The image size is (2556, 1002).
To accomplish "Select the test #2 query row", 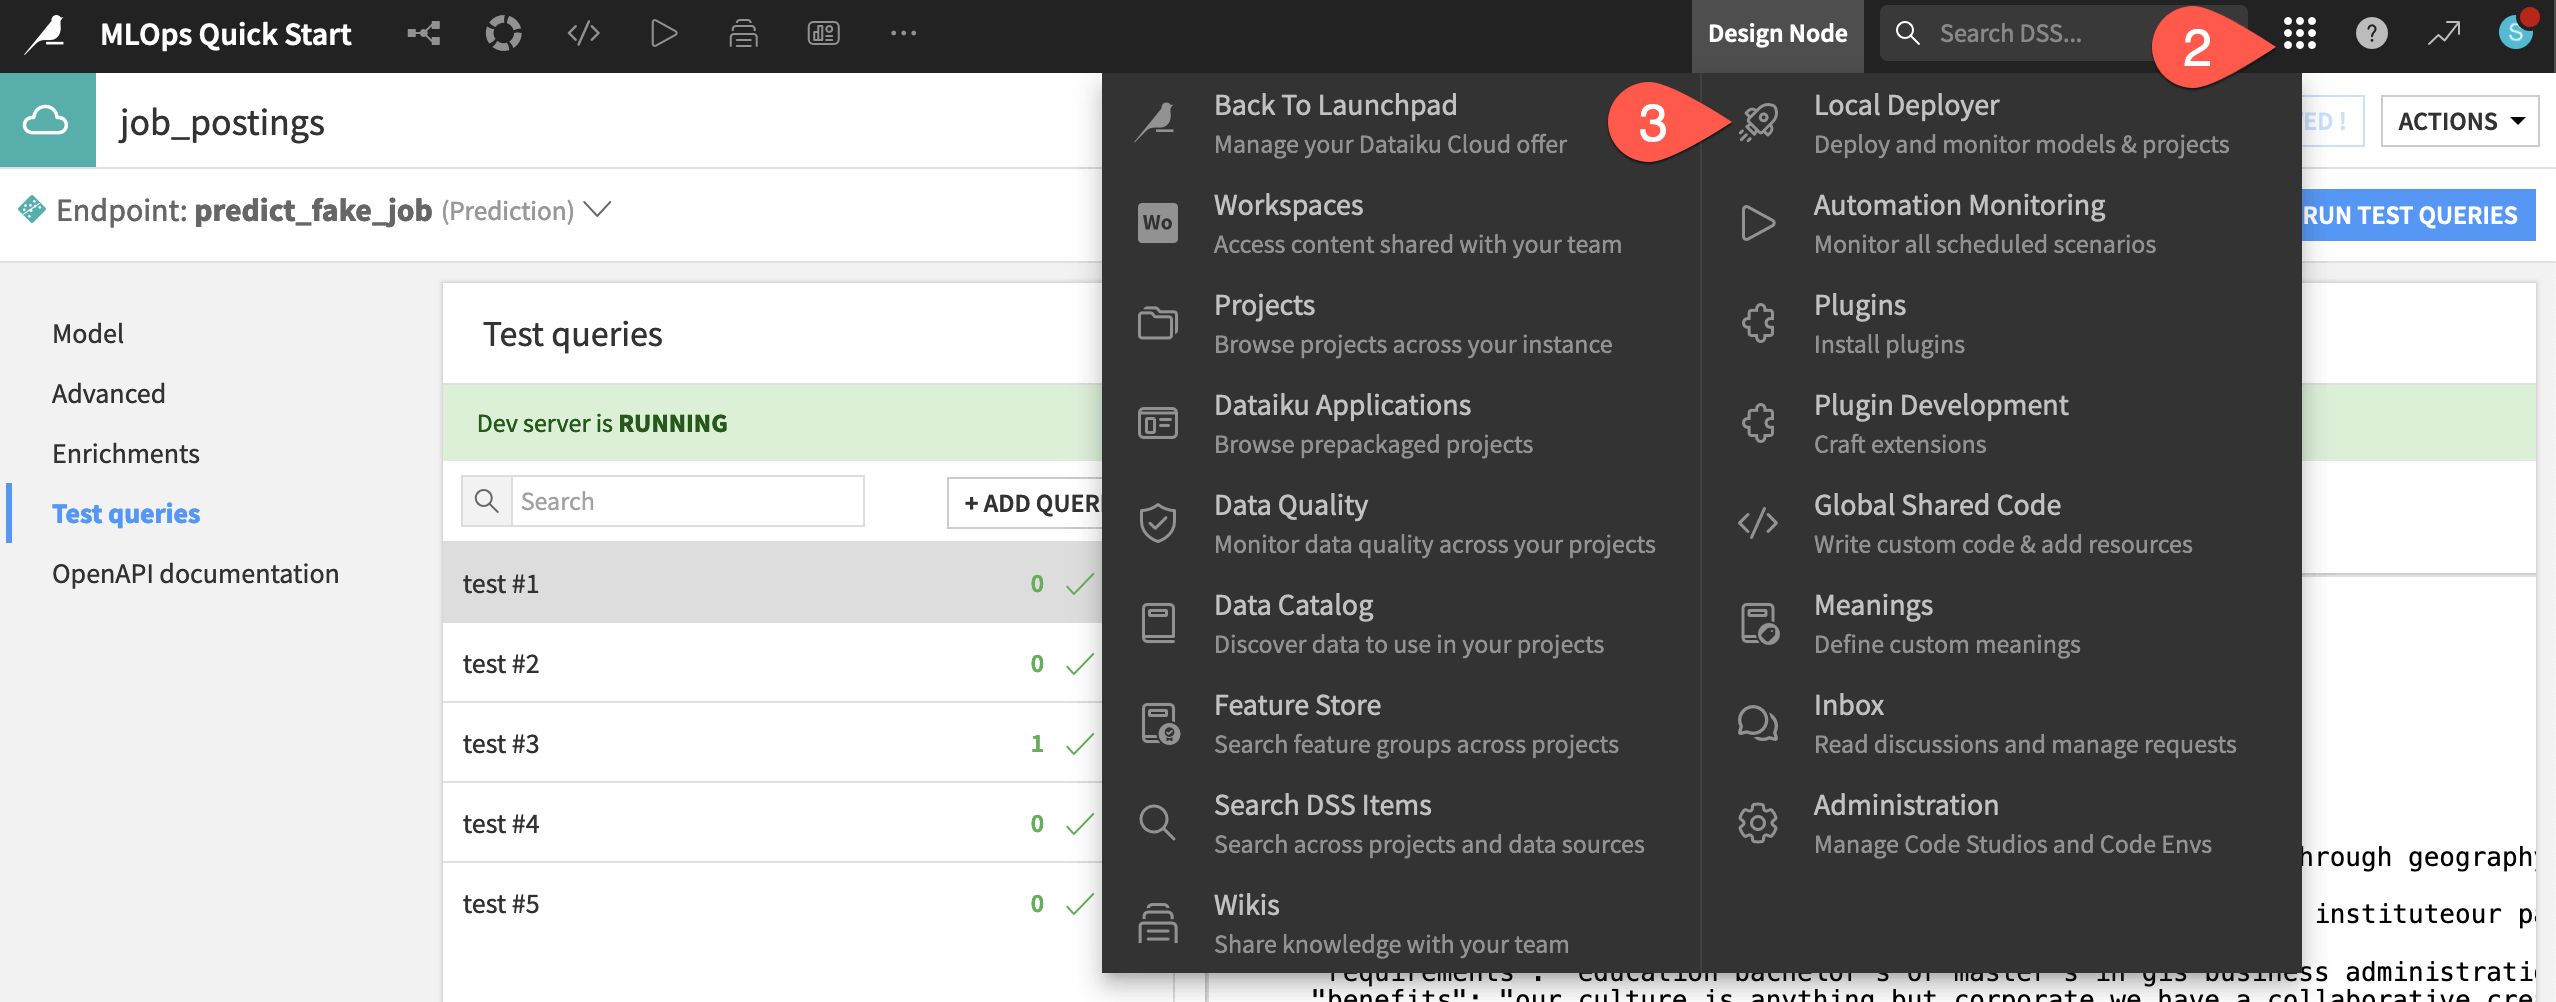I will [x=773, y=663].
